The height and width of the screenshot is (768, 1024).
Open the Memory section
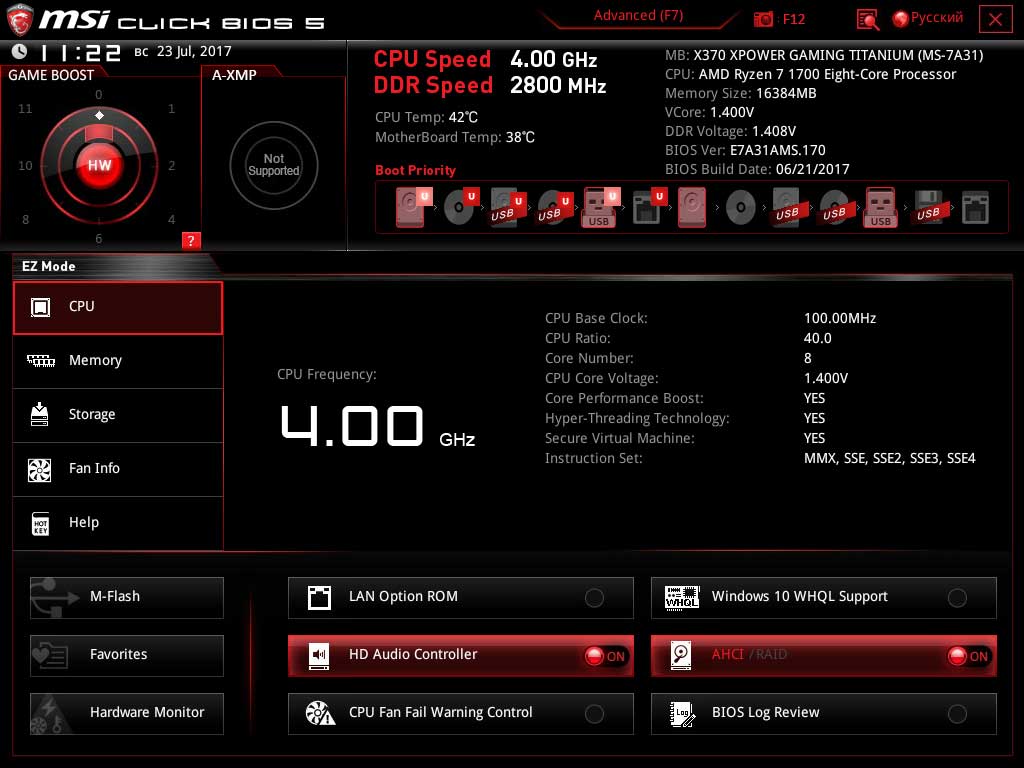(x=118, y=361)
